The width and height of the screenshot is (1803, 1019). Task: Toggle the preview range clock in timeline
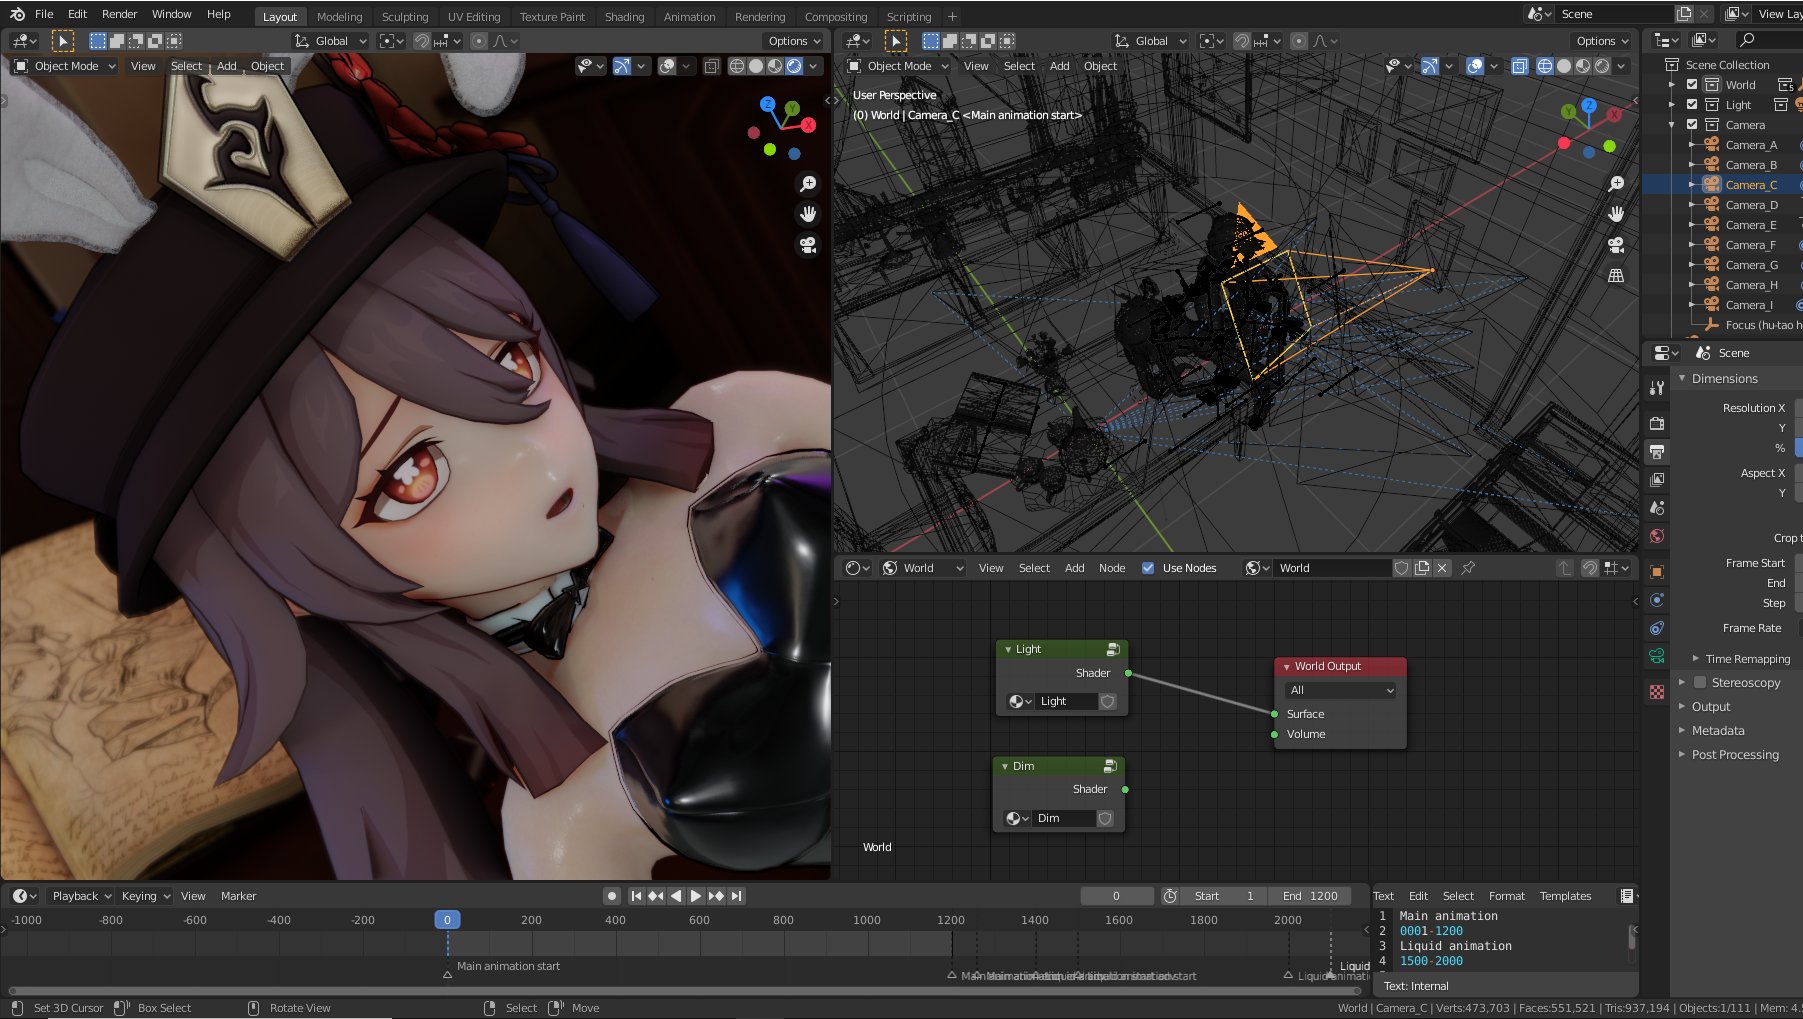pos(1170,896)
